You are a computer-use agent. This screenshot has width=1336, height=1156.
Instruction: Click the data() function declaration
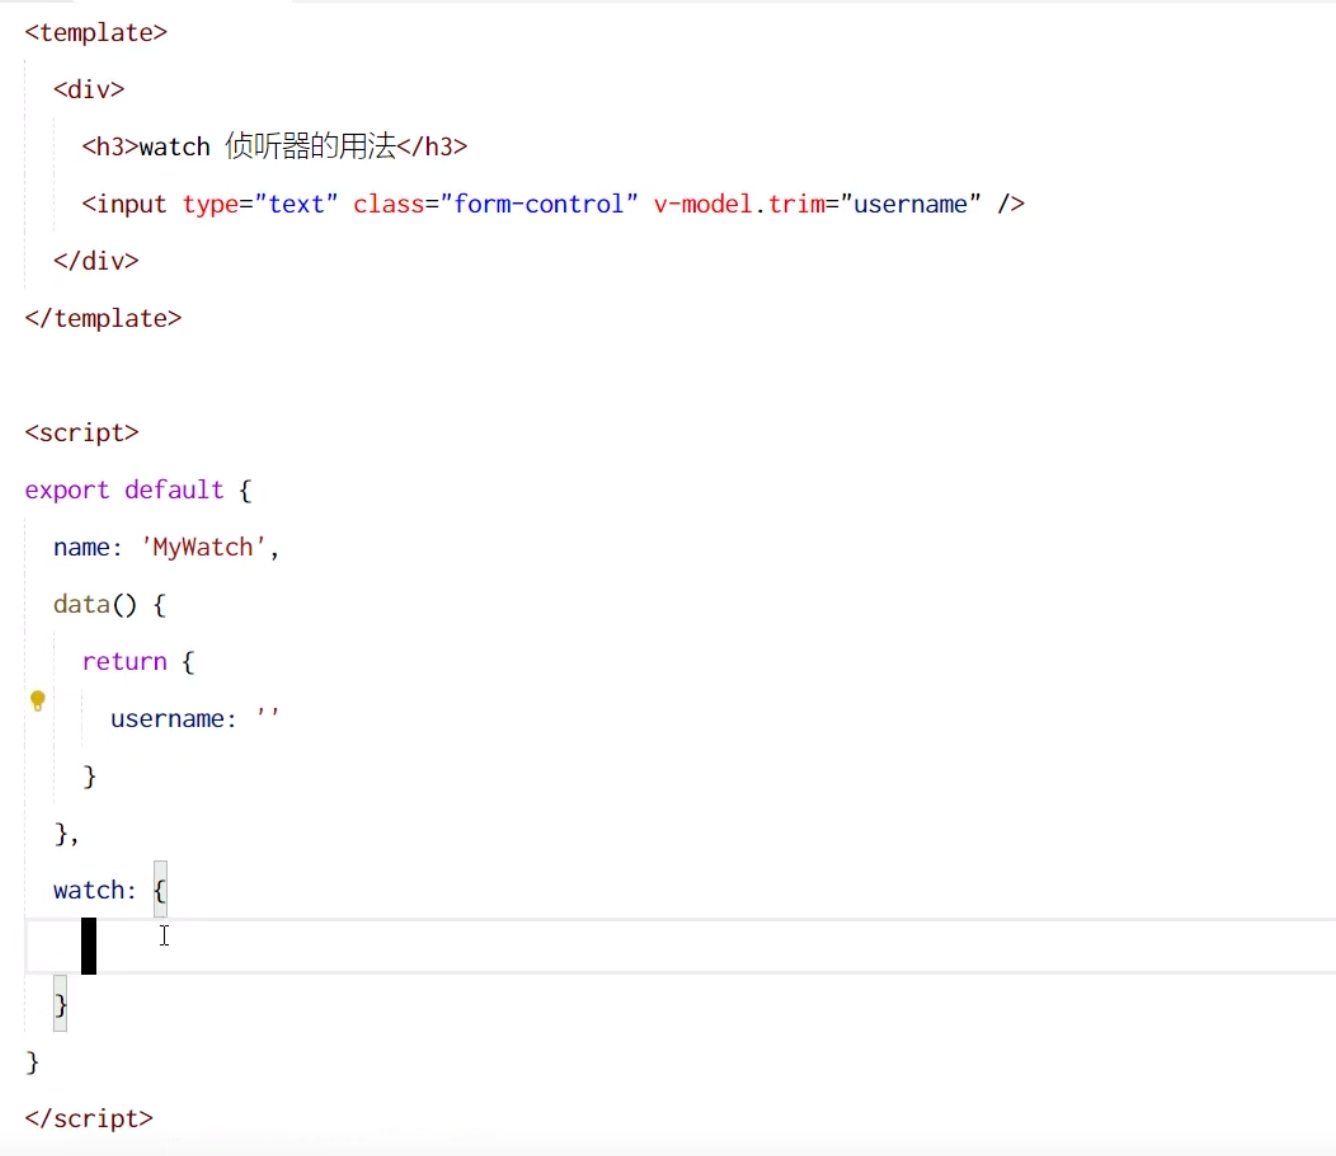(95, 604)
